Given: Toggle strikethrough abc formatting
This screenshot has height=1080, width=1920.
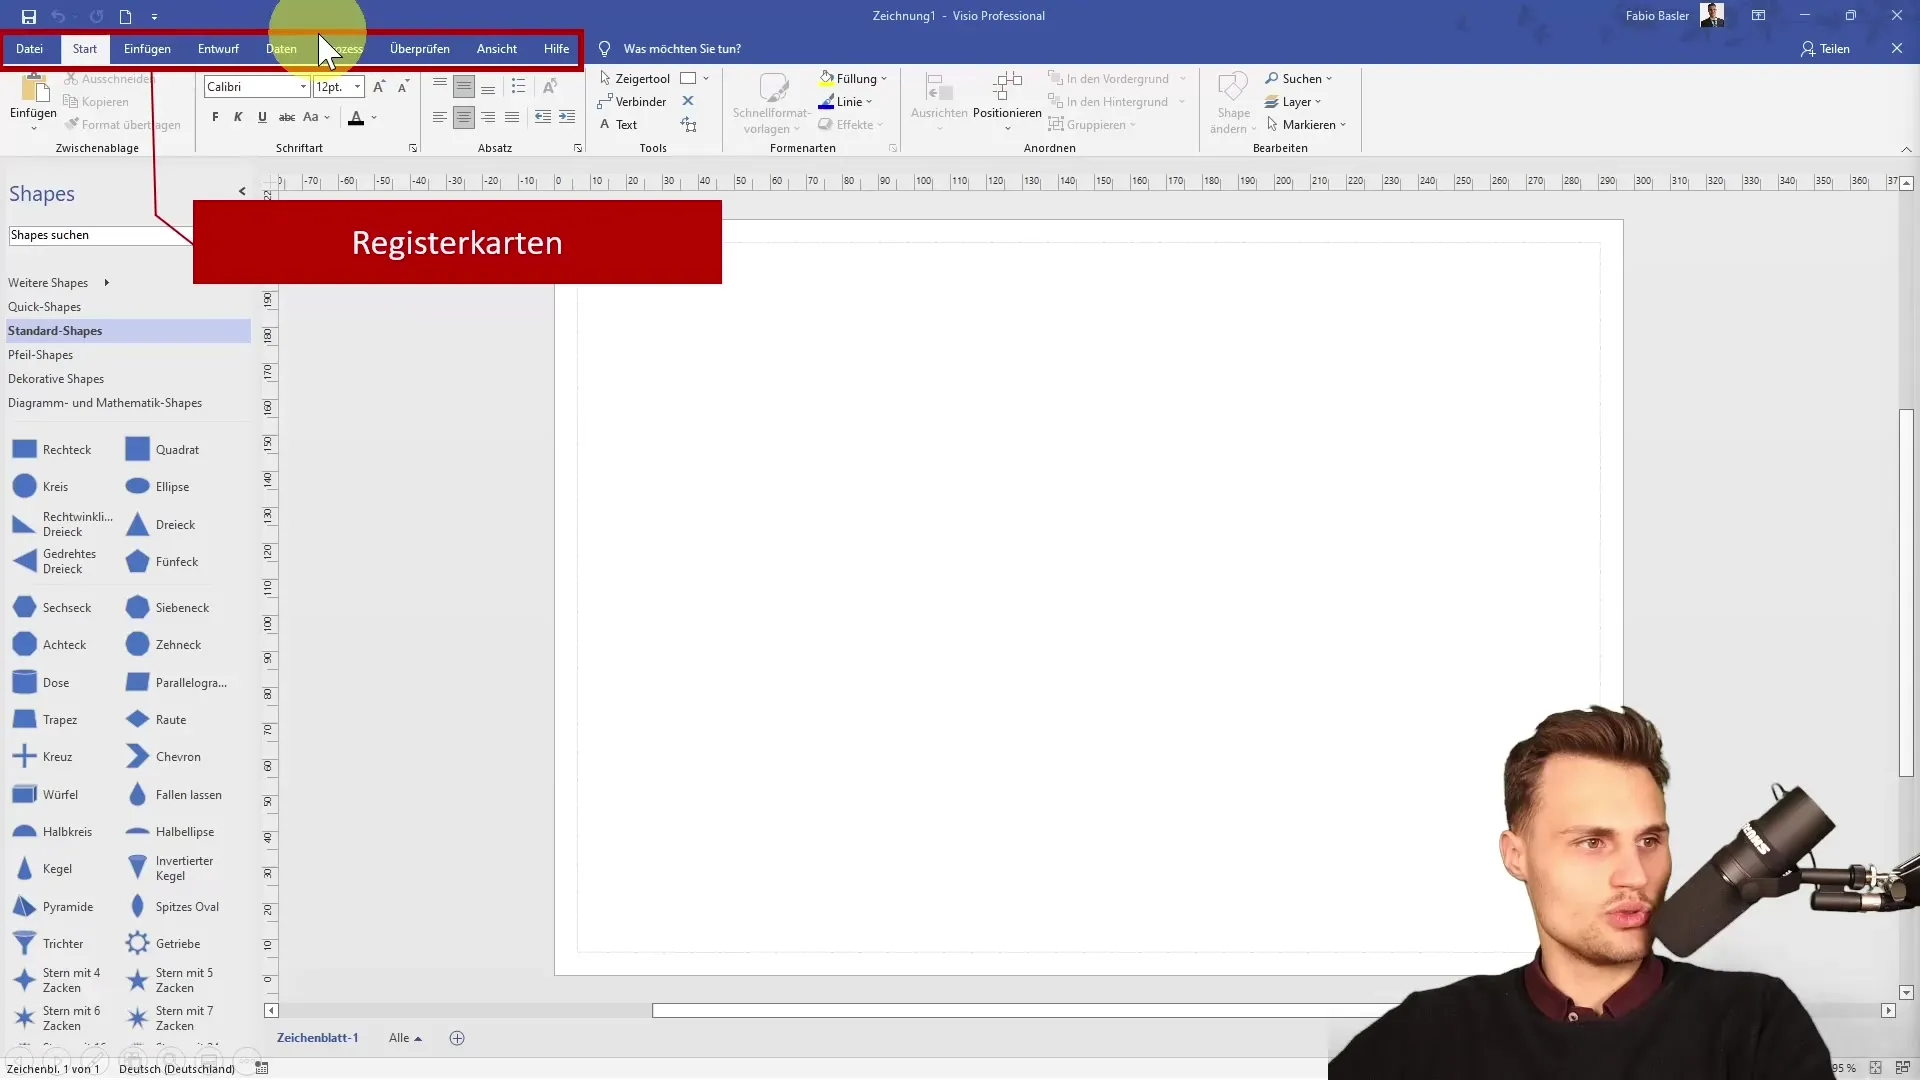Looking at the screenshot, I should tap(287, 117).
